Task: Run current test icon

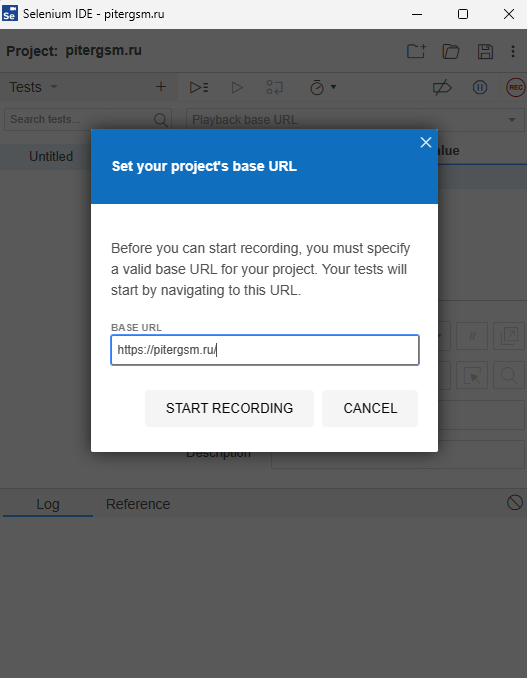Action: click(x=237, y=87)
